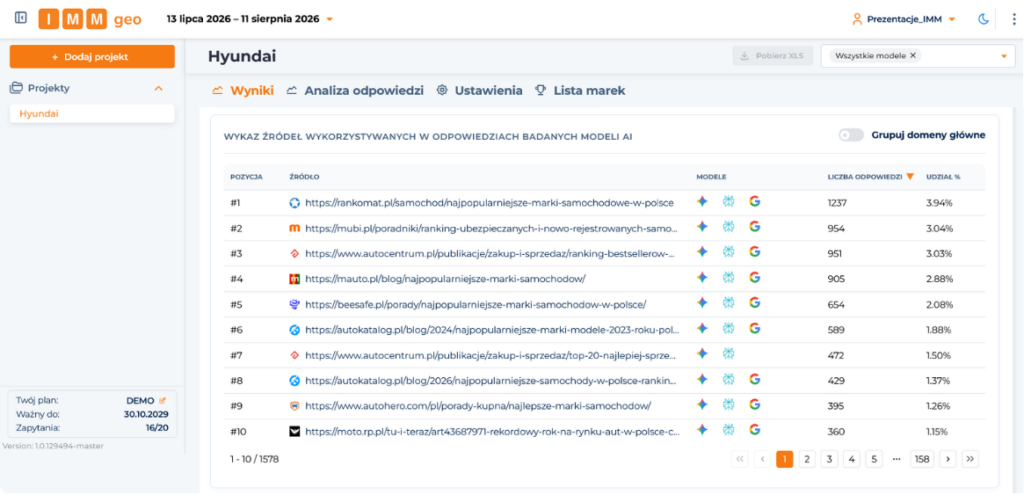Click the autocentrum favicon in row #3

(x=295, y=253)
